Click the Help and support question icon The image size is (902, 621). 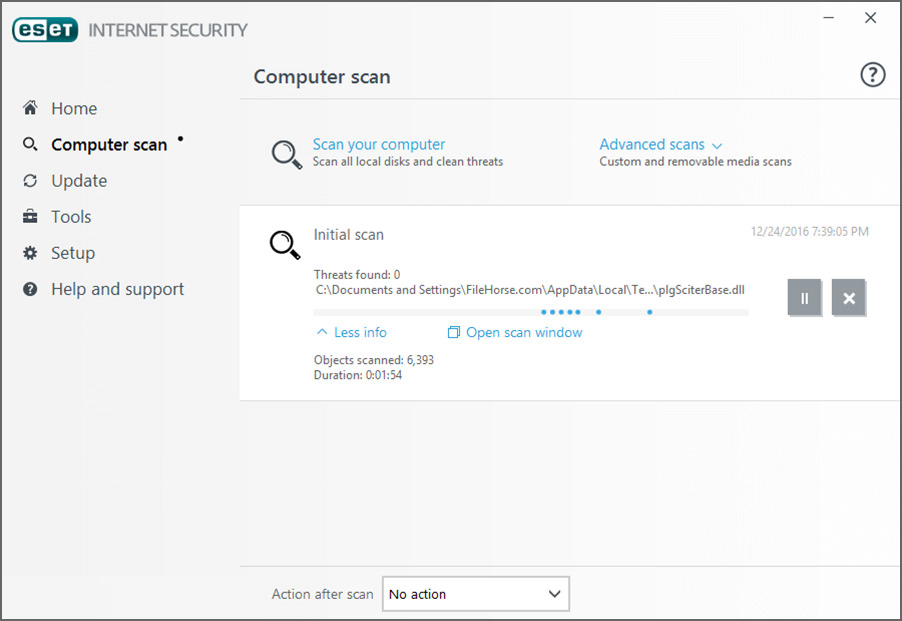tap(30, 289)
